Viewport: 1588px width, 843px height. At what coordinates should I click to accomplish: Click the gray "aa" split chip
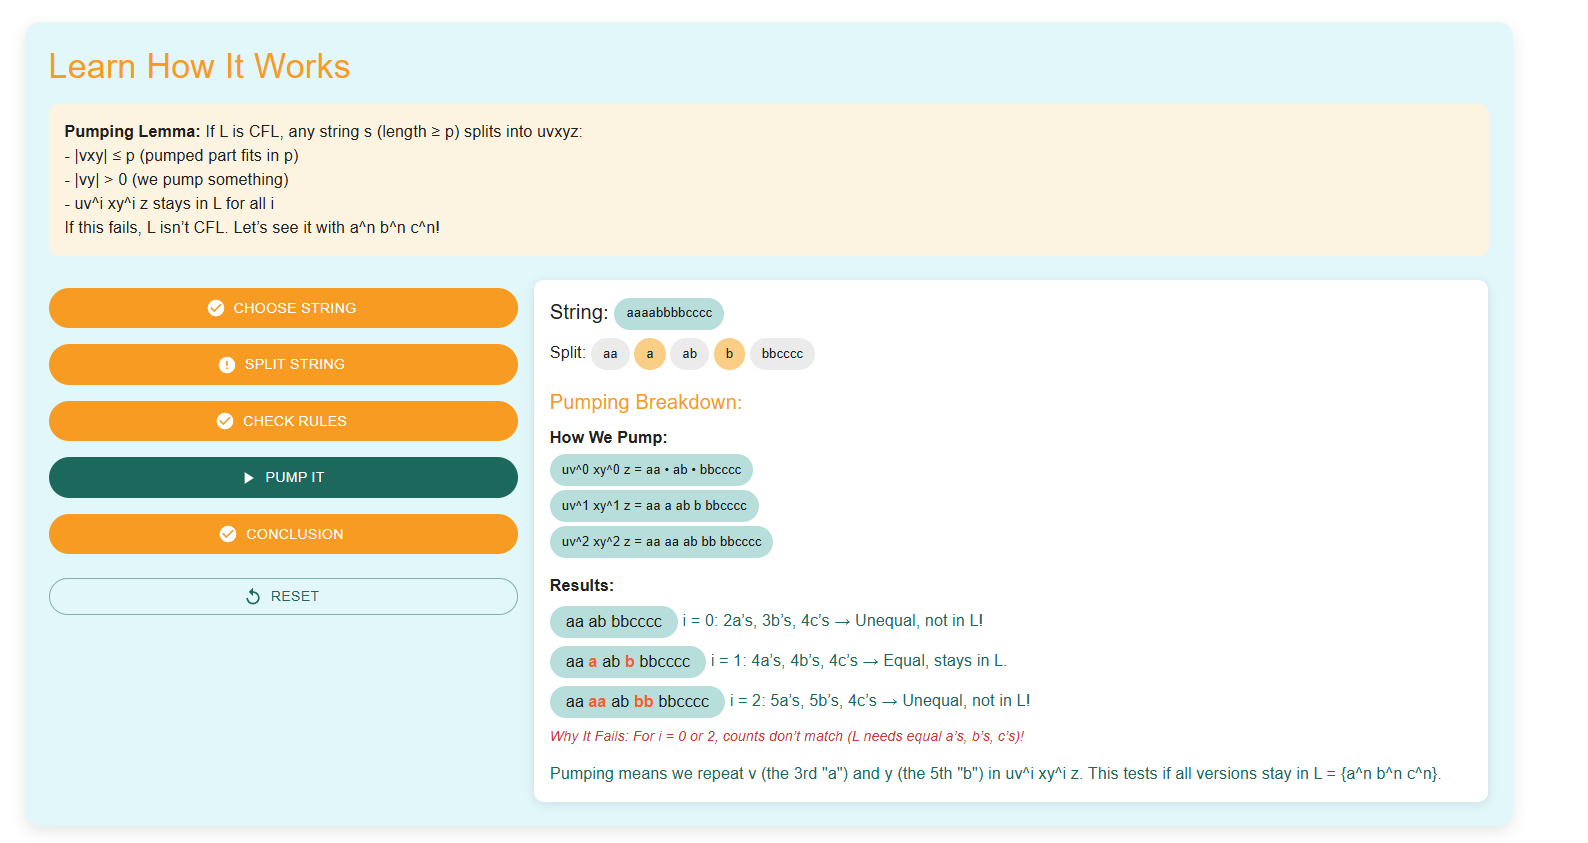610,354
